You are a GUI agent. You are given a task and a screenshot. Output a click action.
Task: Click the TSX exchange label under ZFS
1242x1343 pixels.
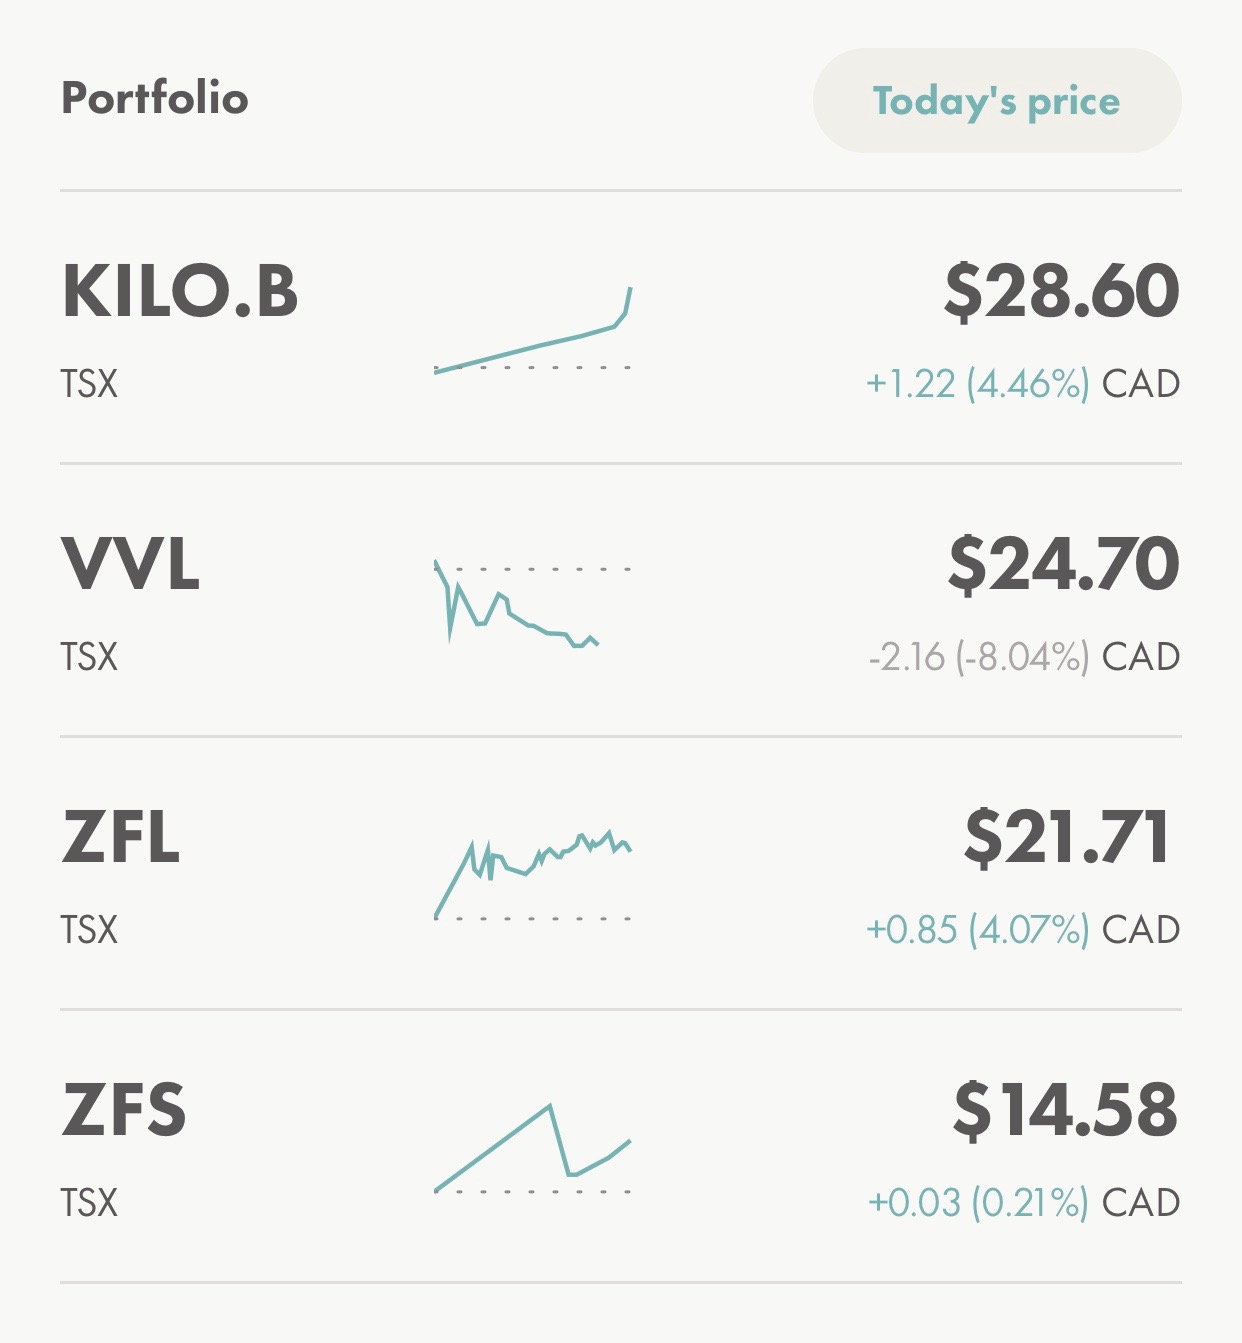(x=89, y=1203)
